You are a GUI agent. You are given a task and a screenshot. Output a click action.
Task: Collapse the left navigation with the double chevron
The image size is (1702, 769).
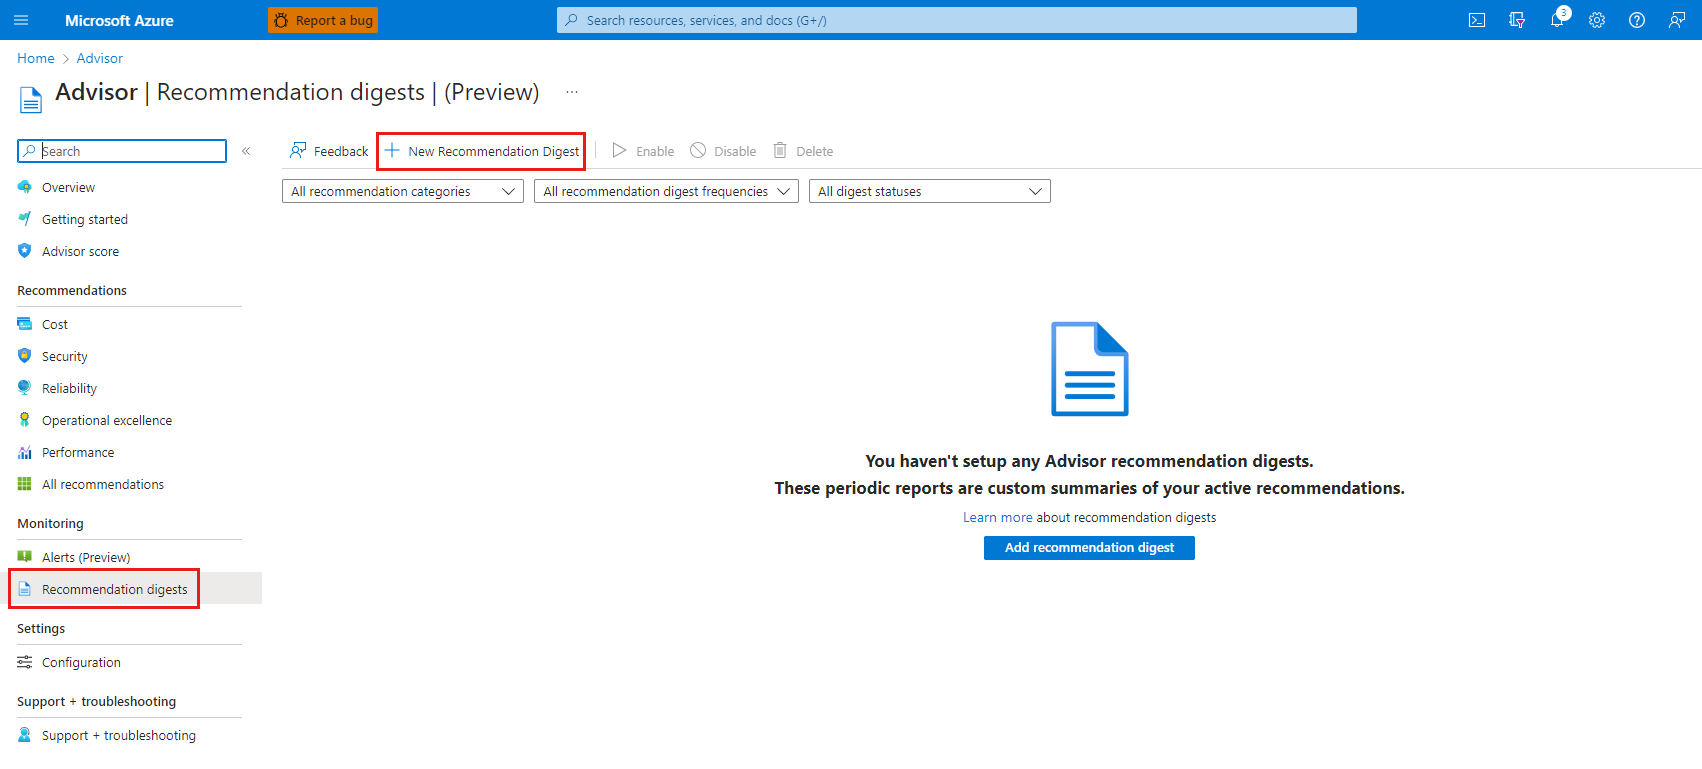coord(246,151)
